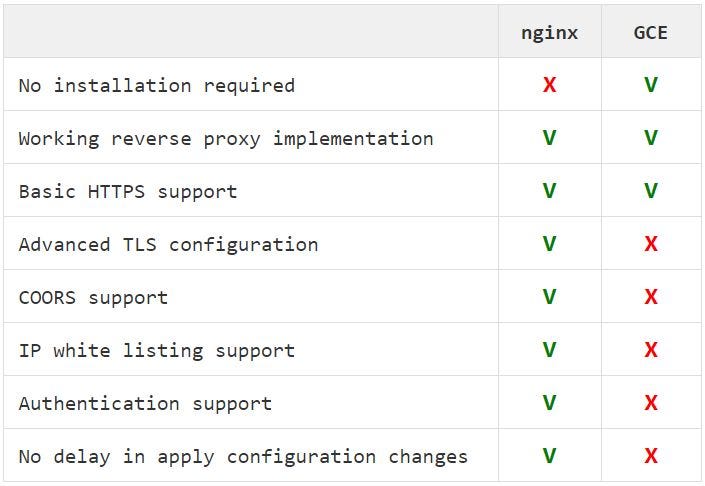
Task: Click GCE check for Working reverse proxy
Action: point(651,138)
